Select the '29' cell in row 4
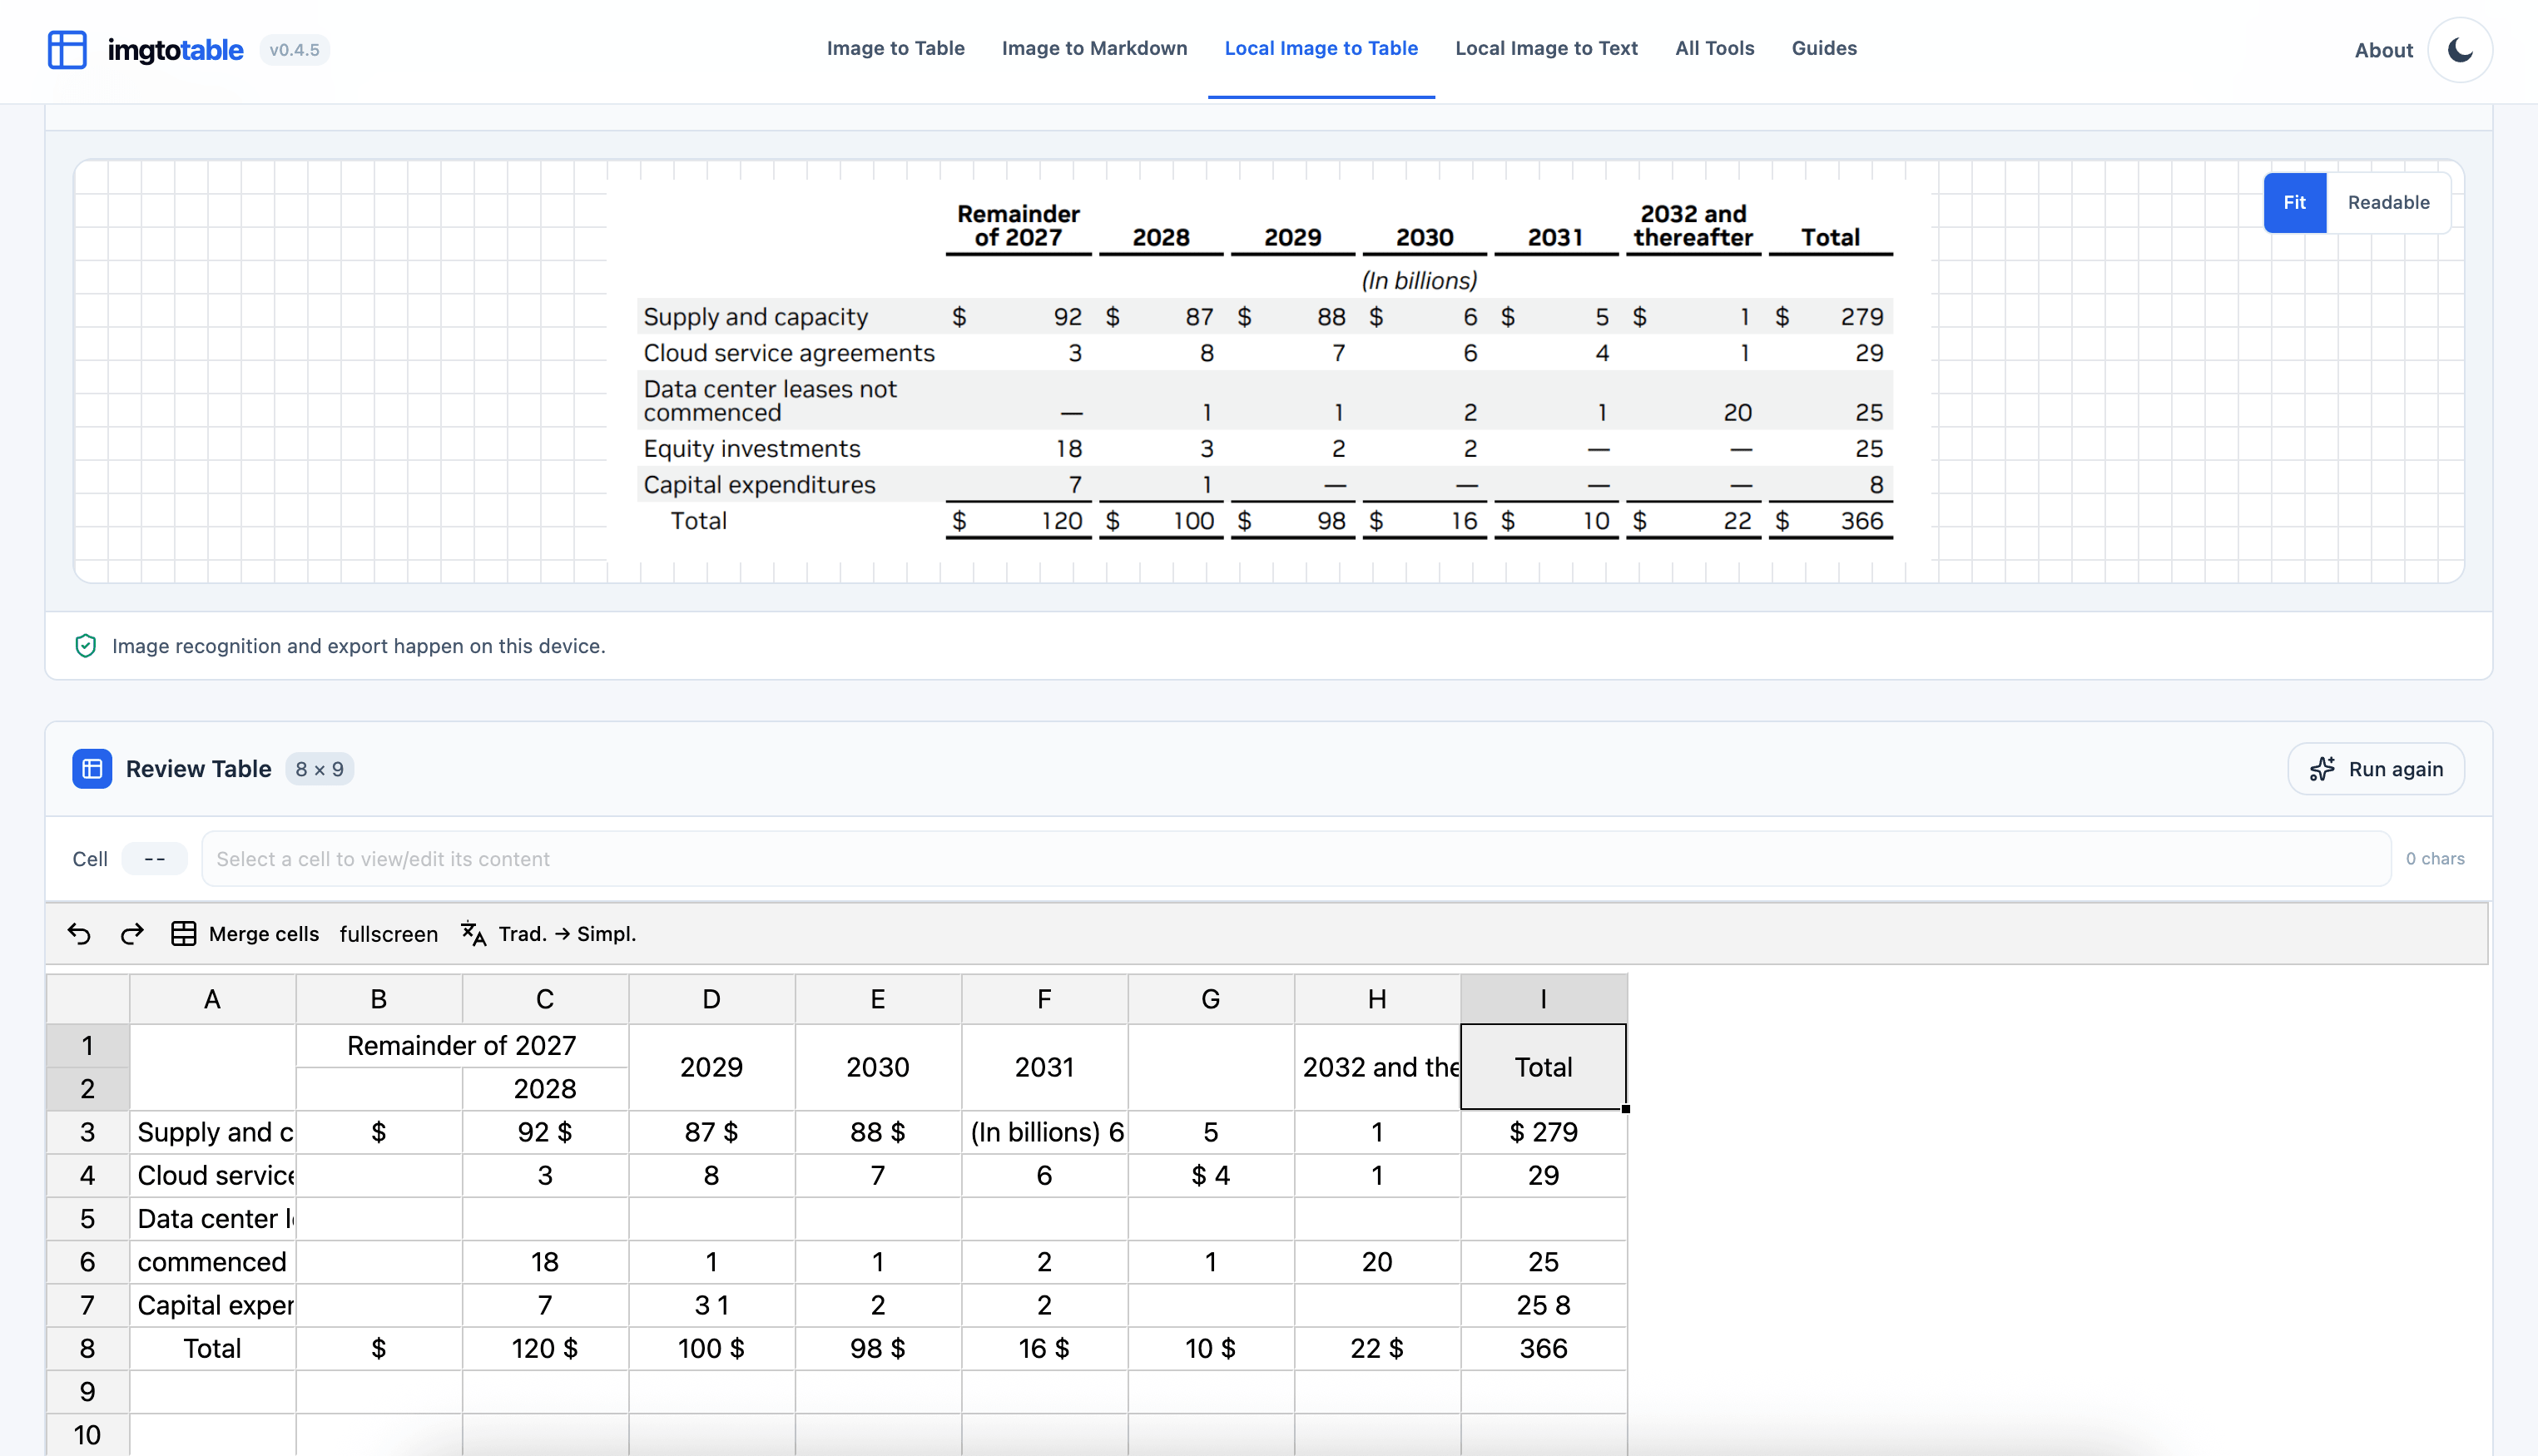This screenshot has height=1456, width=2538. point(1543,1174)
